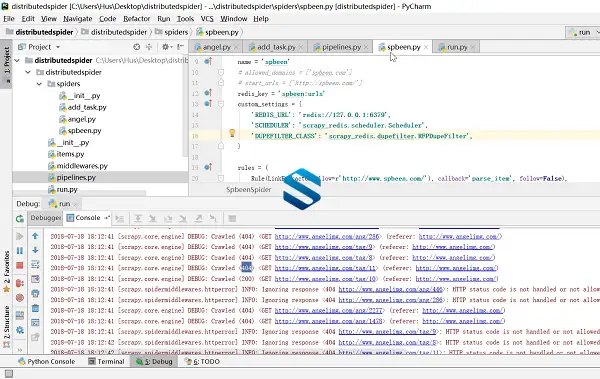The height and width of the screenshot is (379, 600).
Task: Open the Refactor menu
Action: click(137, 19)
